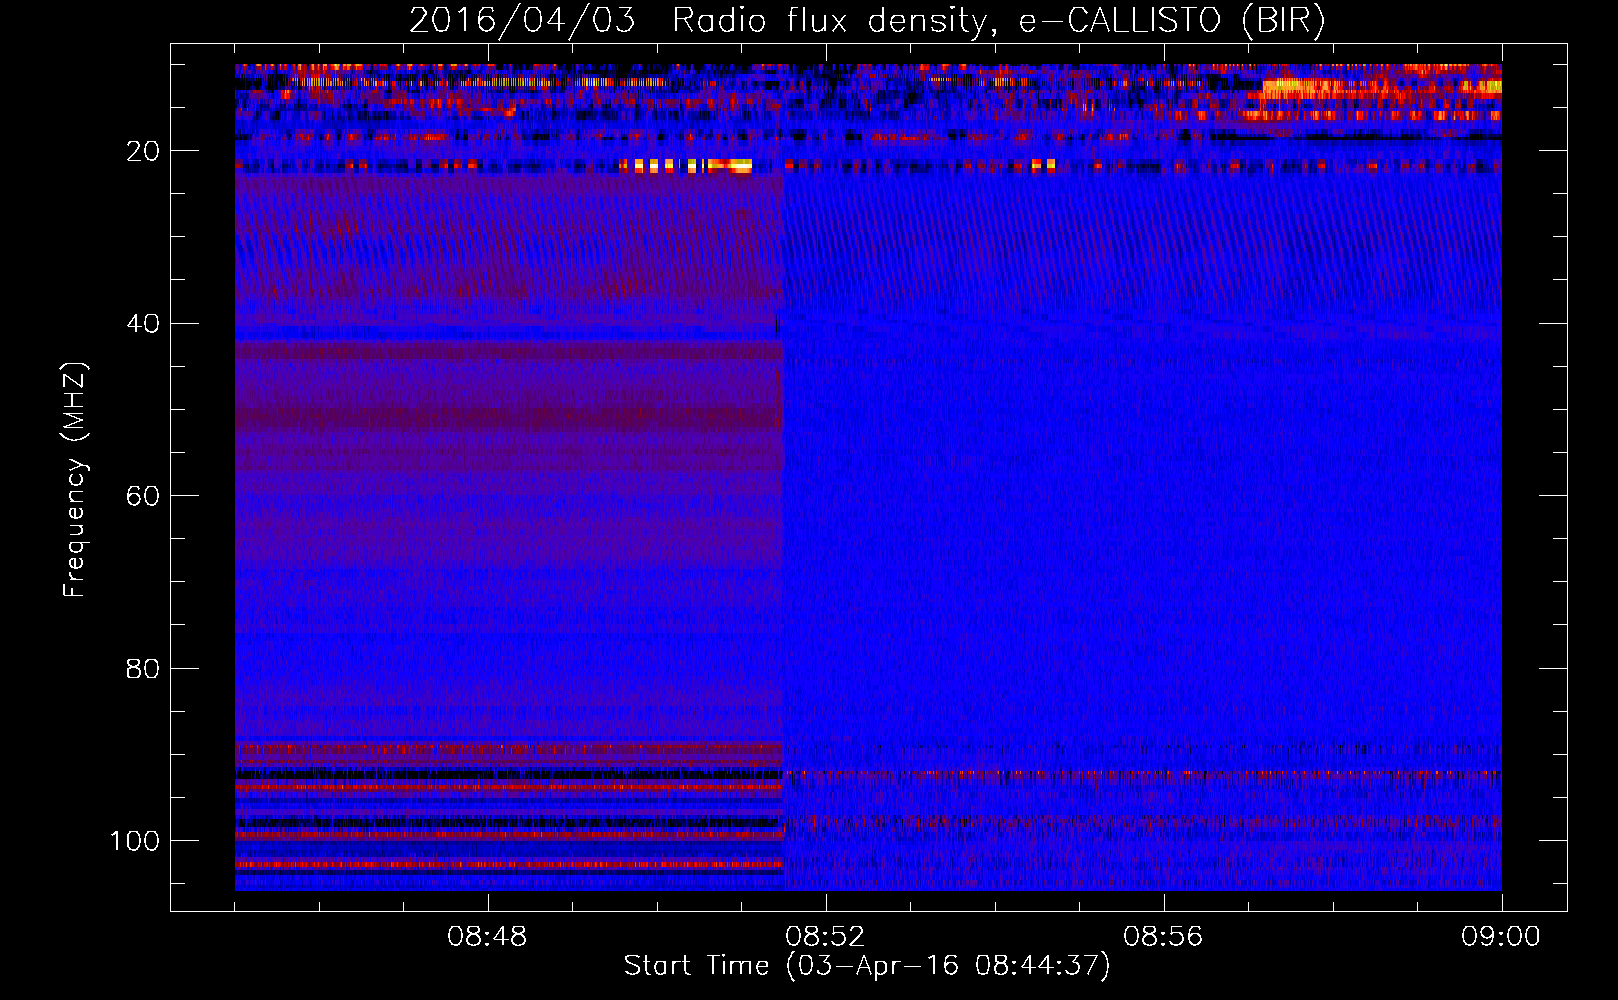
Task: Click the 08:56 time tick label
Action: pyautogui.click(x=1163, y=937)
